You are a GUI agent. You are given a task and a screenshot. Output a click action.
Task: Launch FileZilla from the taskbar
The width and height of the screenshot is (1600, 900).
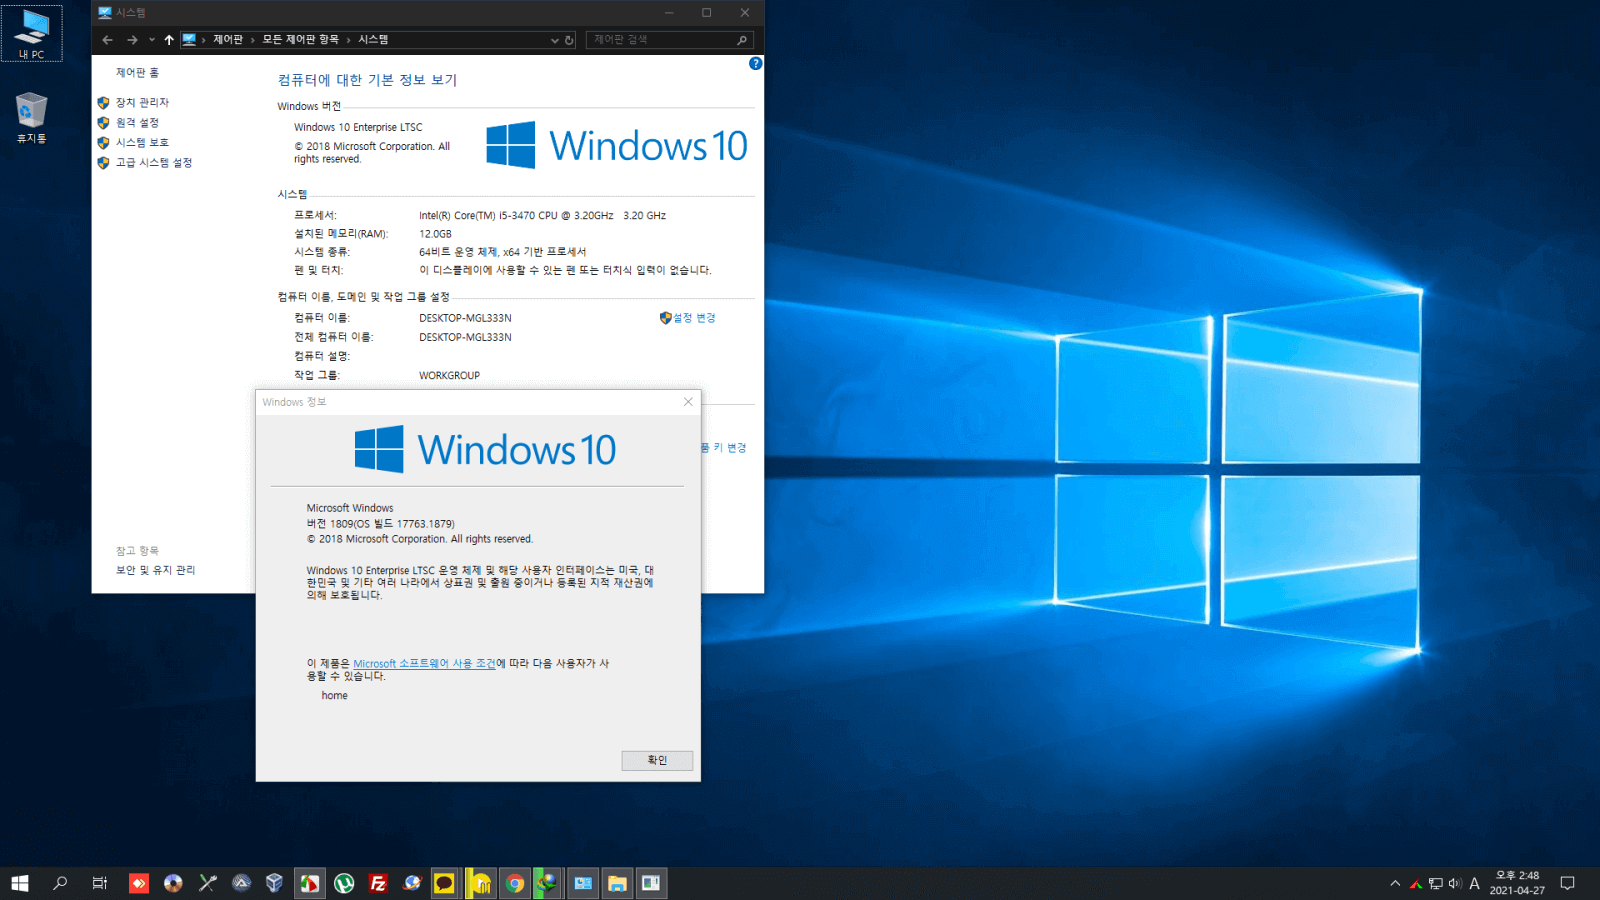[378, 883]
